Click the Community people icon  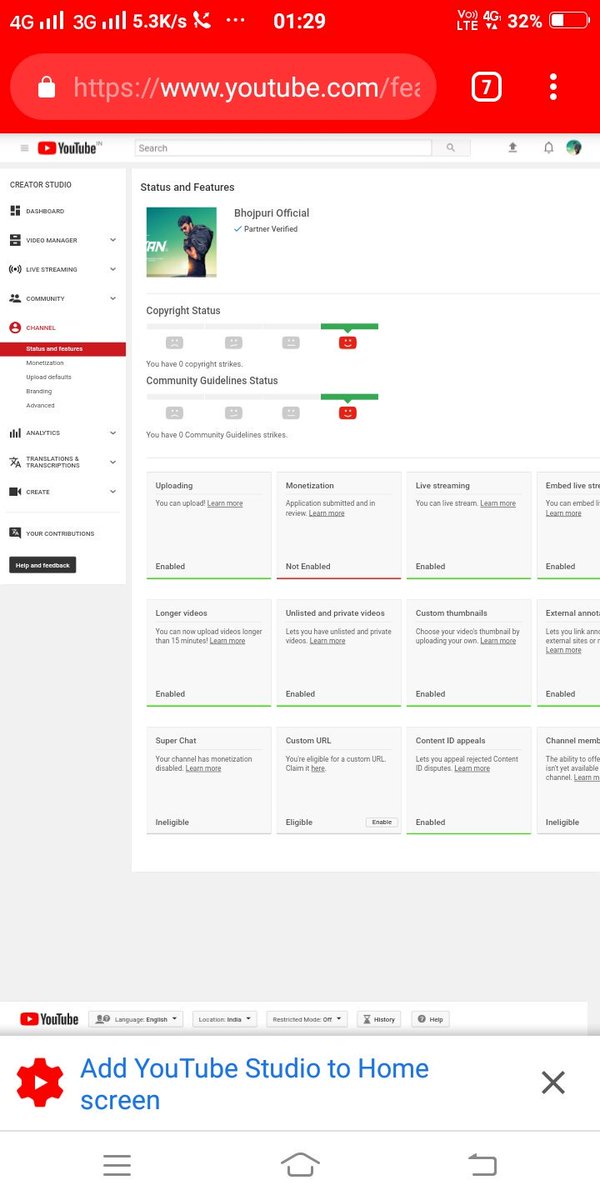(x=15, y=298)
